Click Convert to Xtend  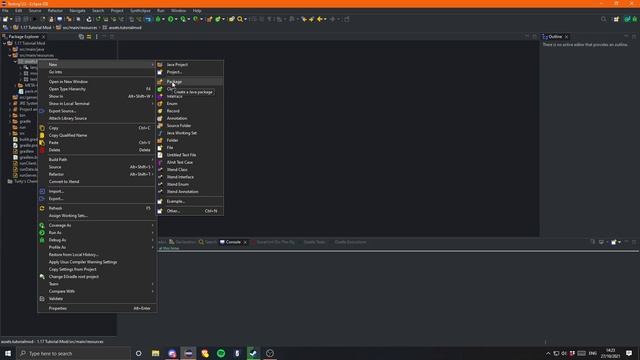97,182
